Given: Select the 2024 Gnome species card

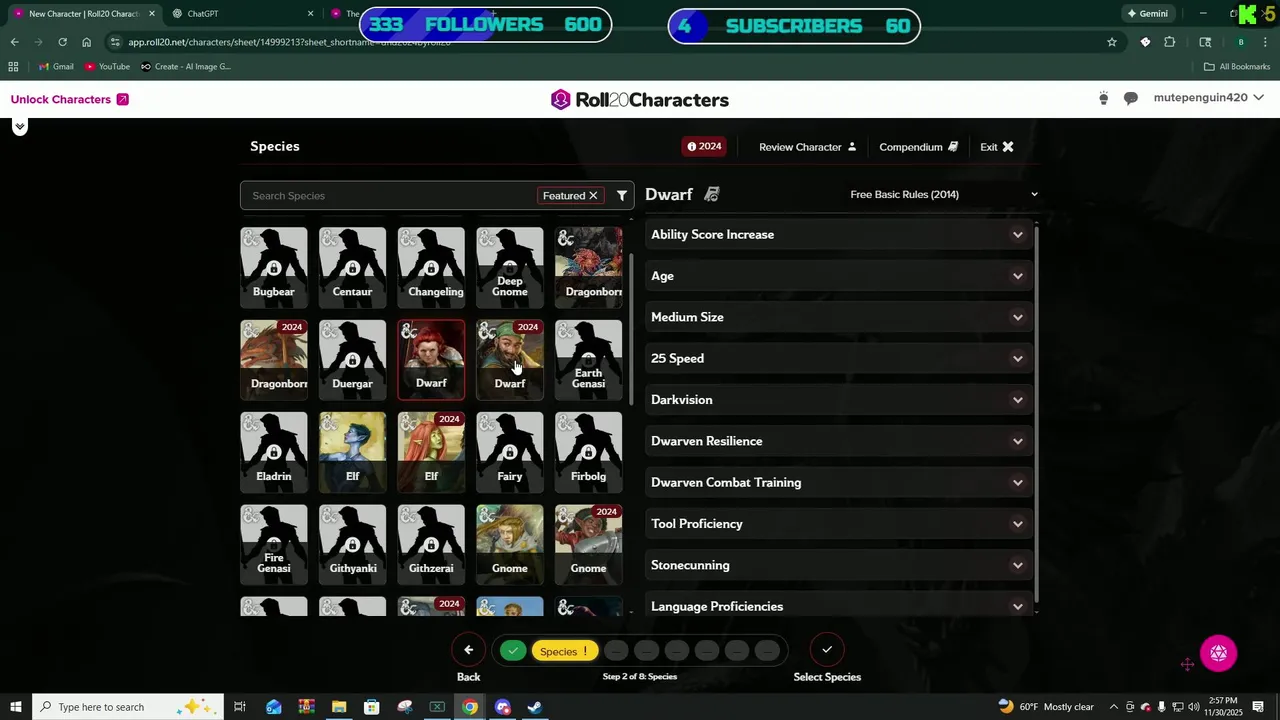Looking at the screenshot, I should click(x=588, y=544).
